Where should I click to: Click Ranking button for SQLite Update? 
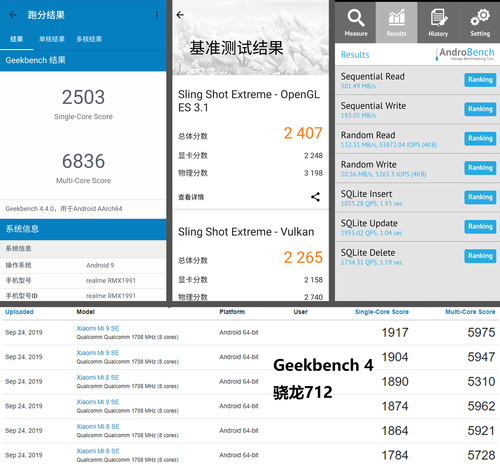480,226
